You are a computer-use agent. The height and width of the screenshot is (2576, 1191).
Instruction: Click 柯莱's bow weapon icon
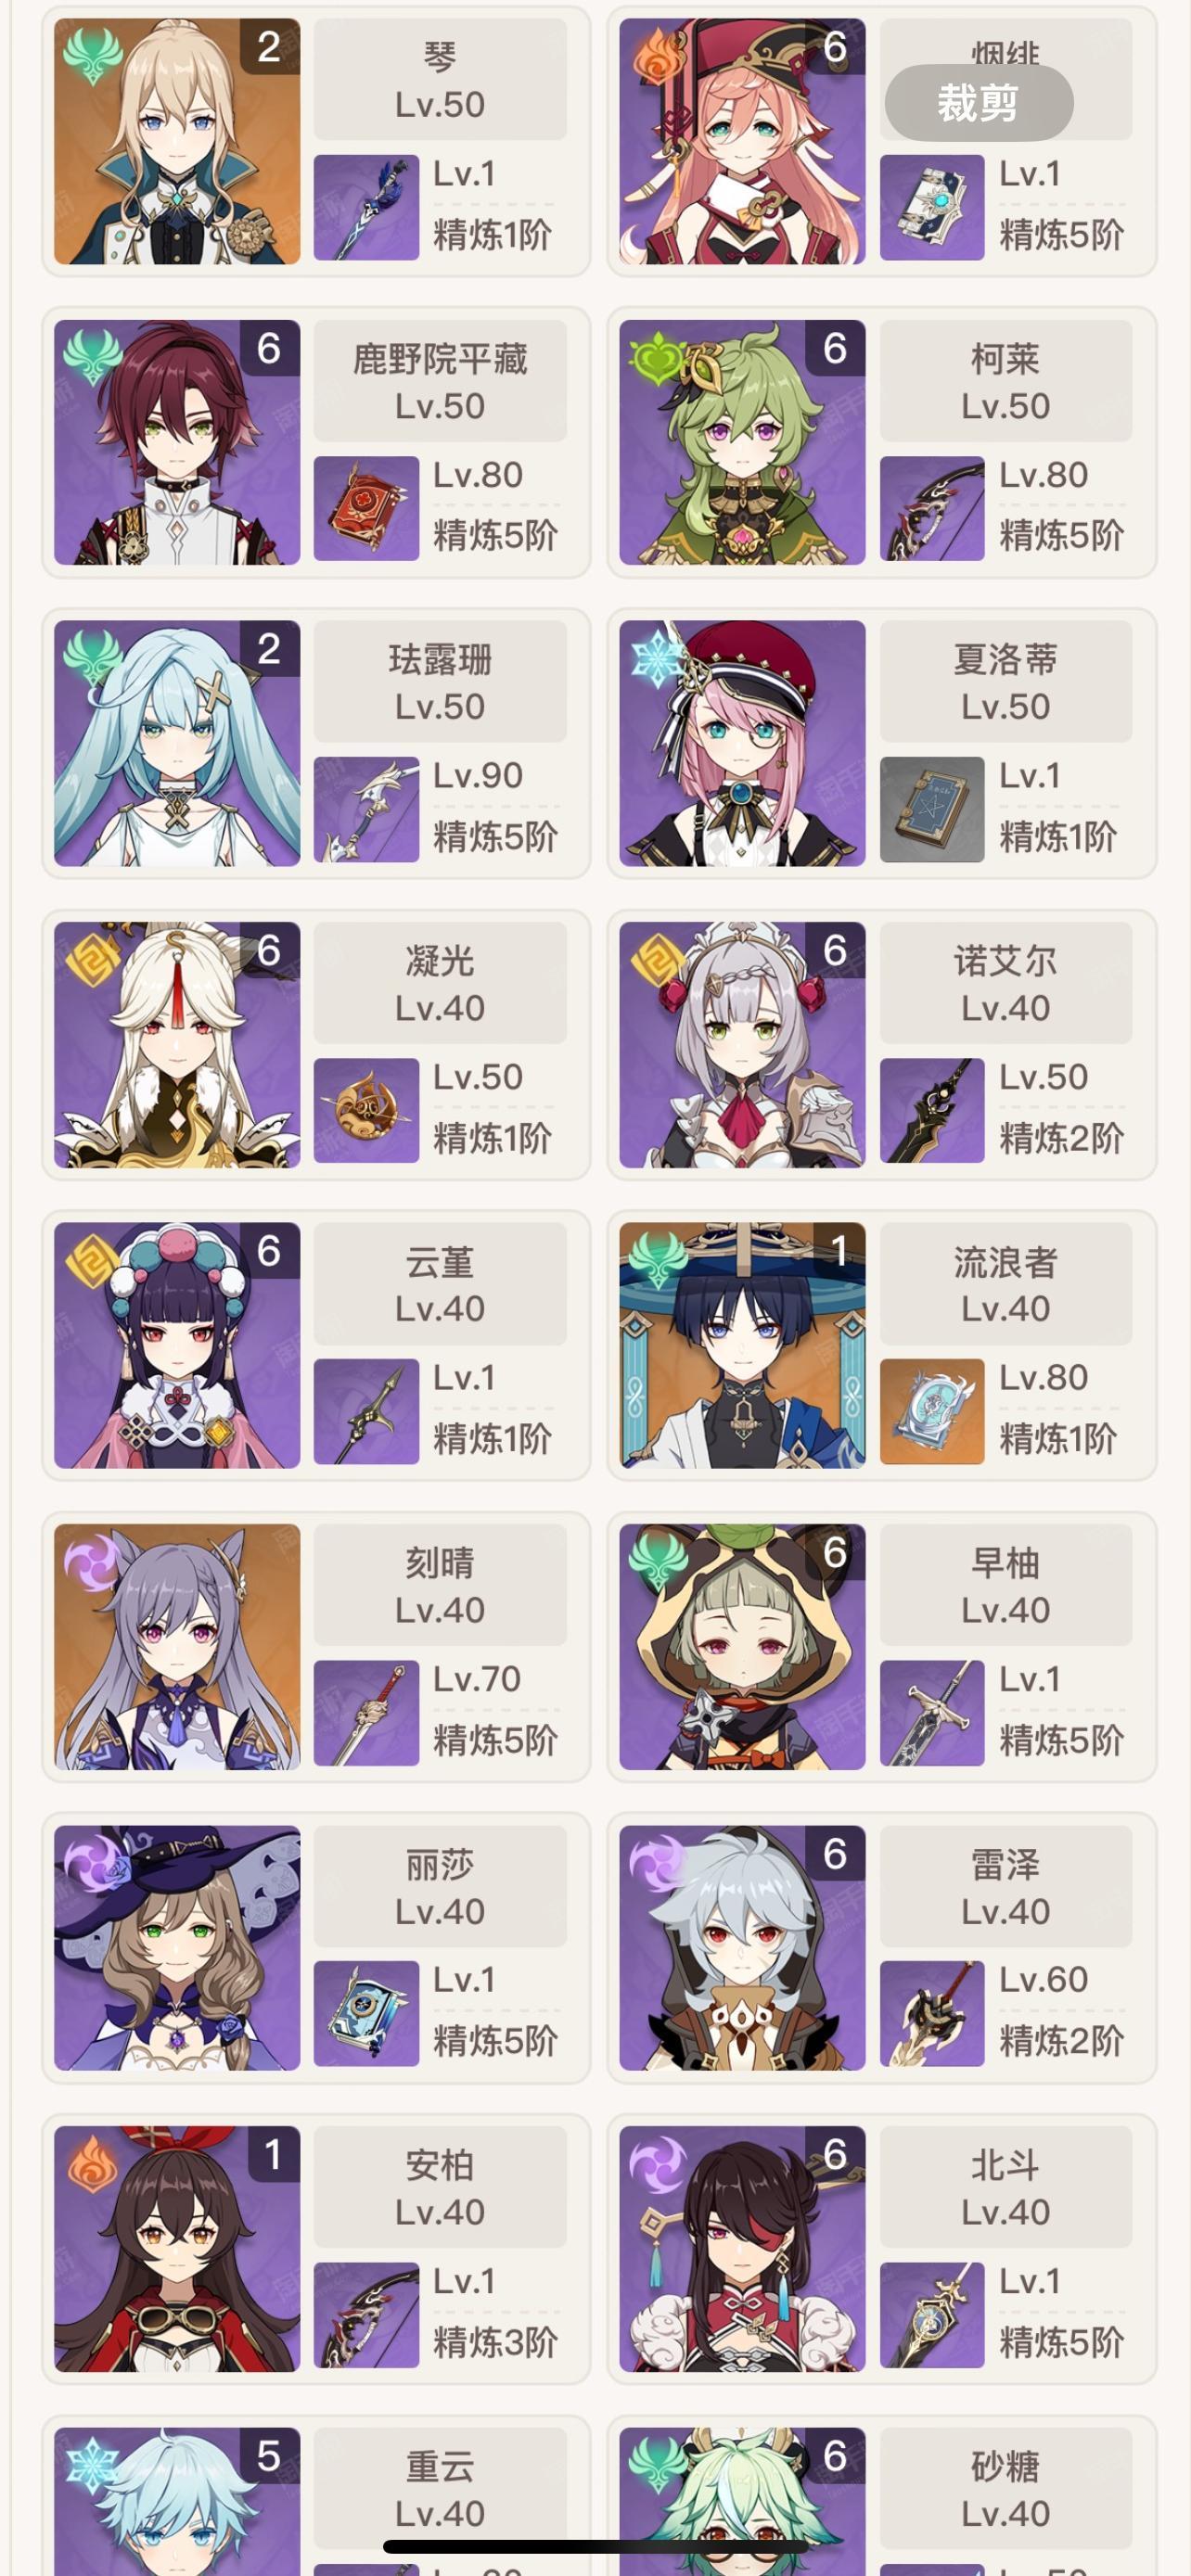(x=932, y=508)
